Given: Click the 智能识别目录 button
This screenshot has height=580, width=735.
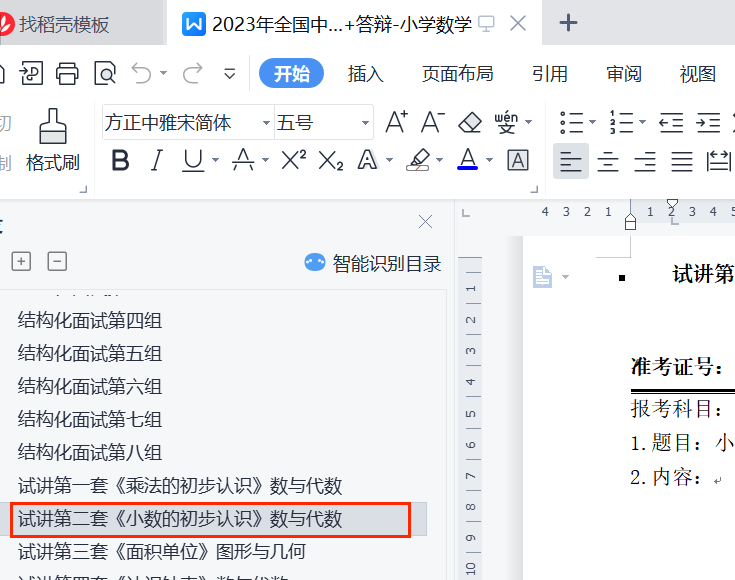Looking at the screenshot, I should [373, 263].
